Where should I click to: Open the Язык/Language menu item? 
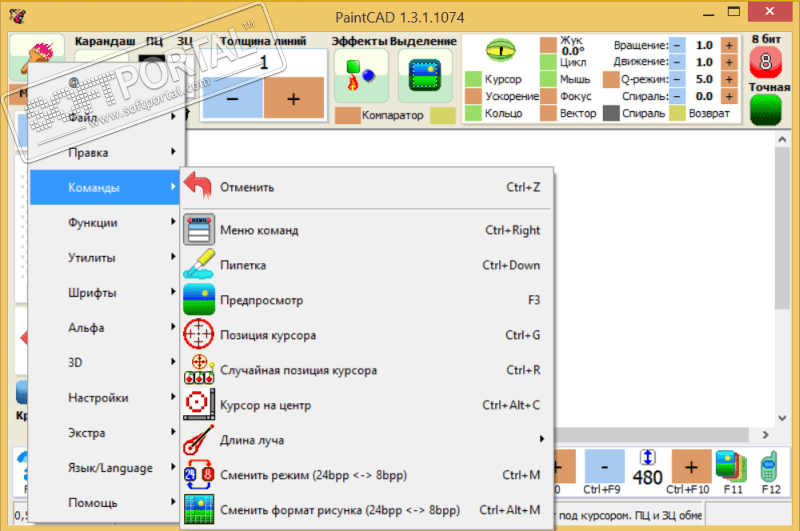(x=104, y=467)
